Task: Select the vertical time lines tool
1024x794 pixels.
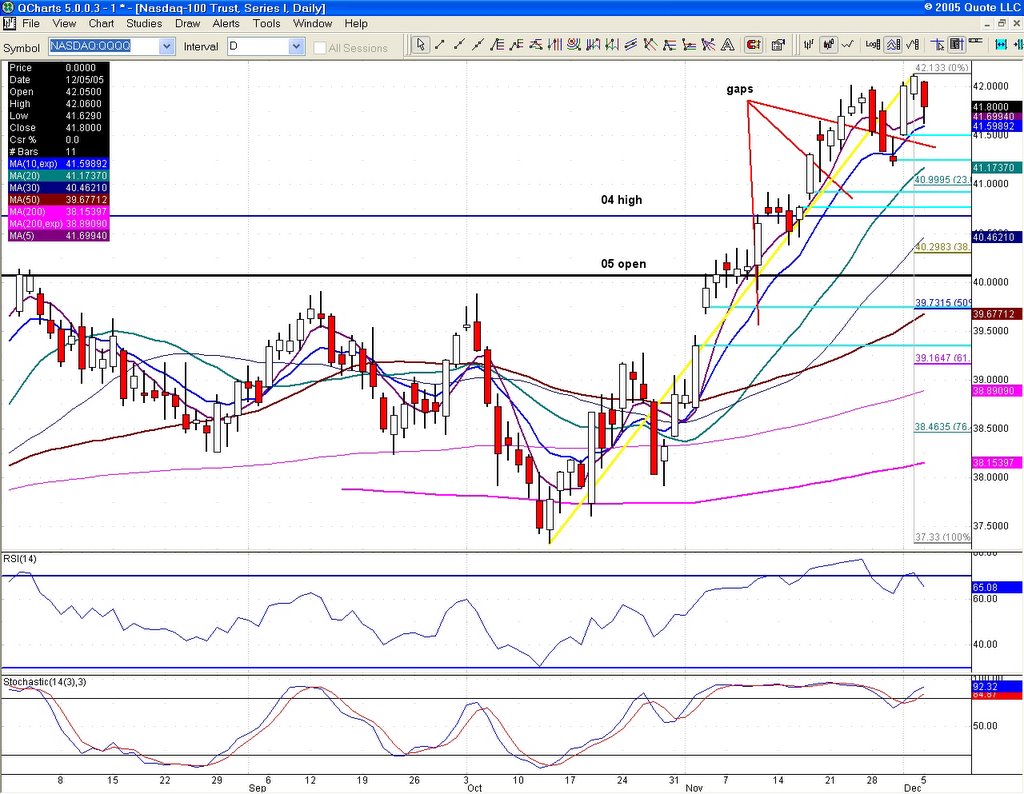Action: point(554,44)
